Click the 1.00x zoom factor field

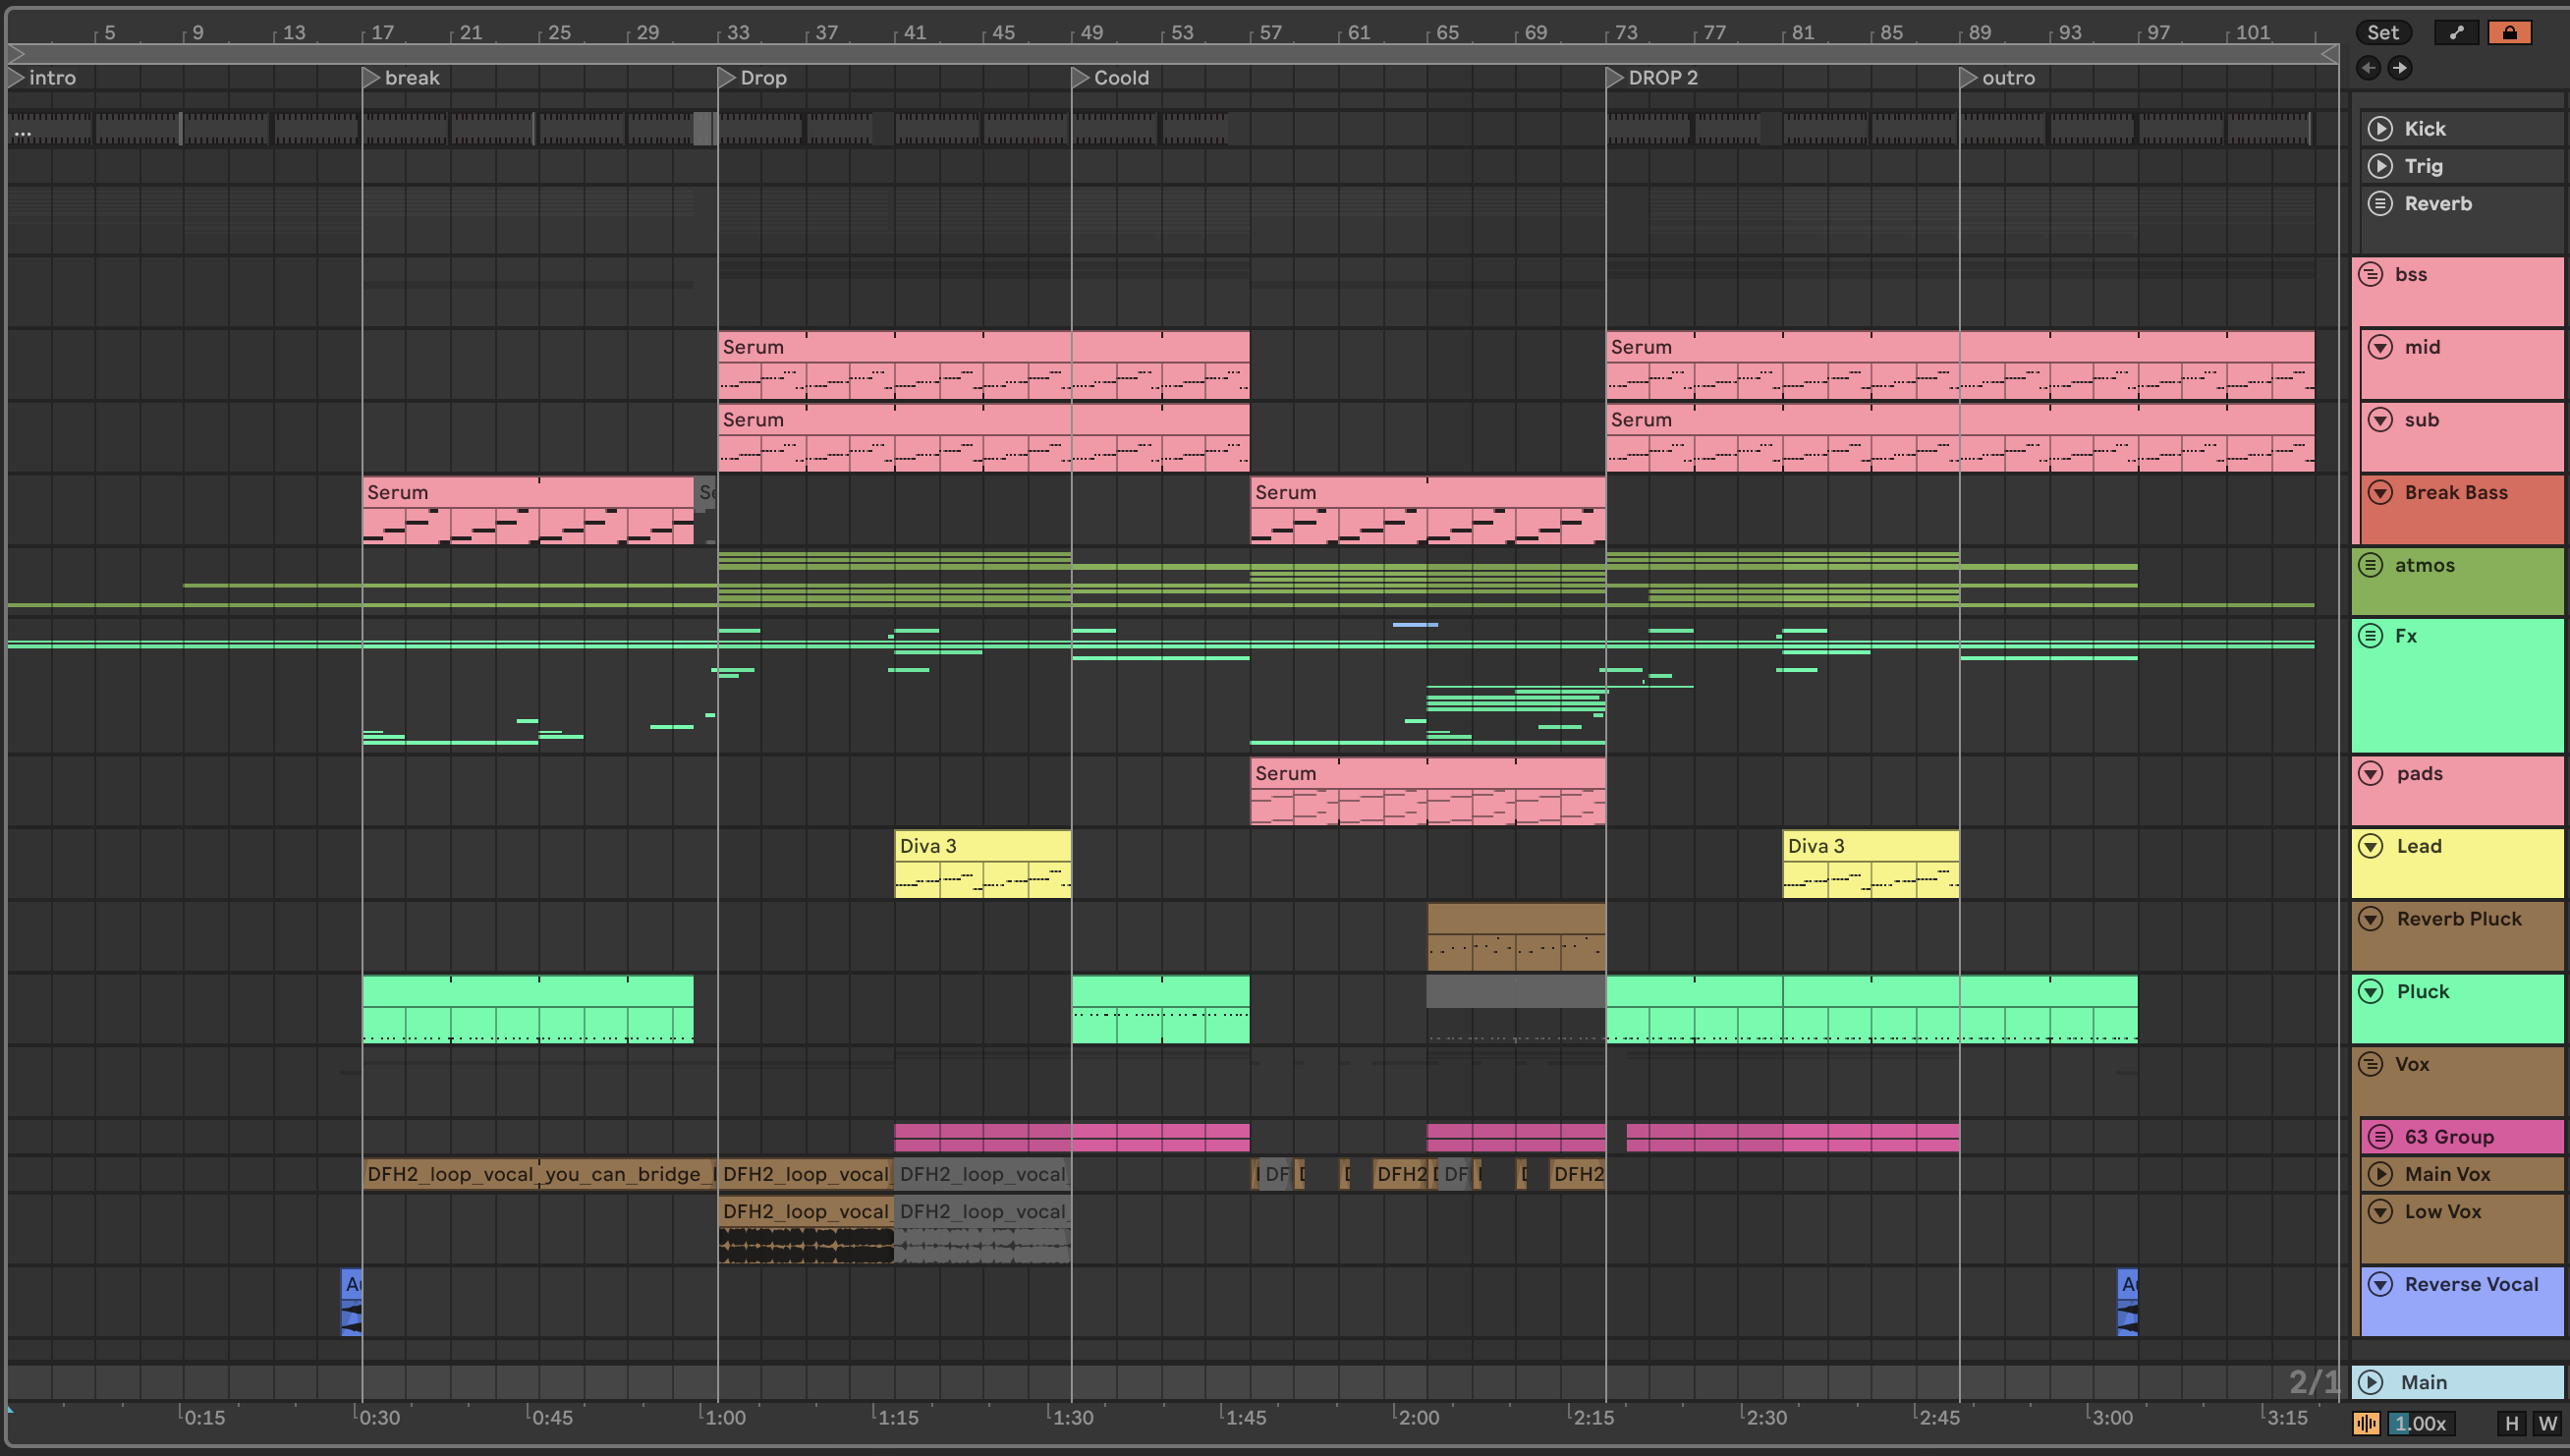coord(2420,1423)
